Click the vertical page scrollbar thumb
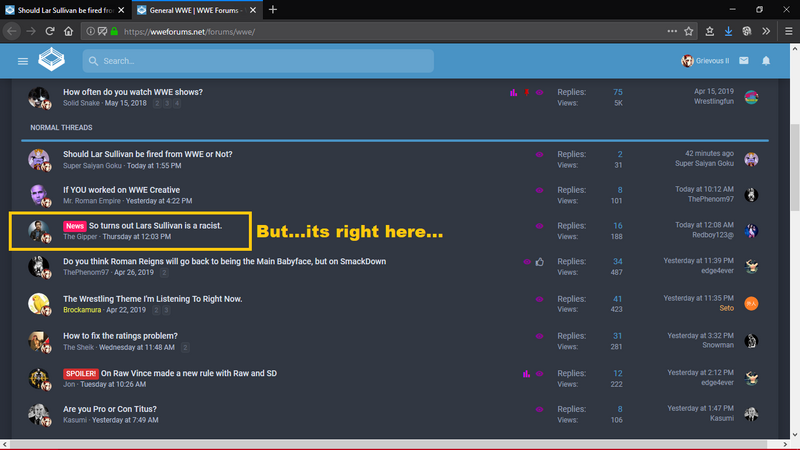800x450 pixels. pyautogui.click(x=795, y=166)
